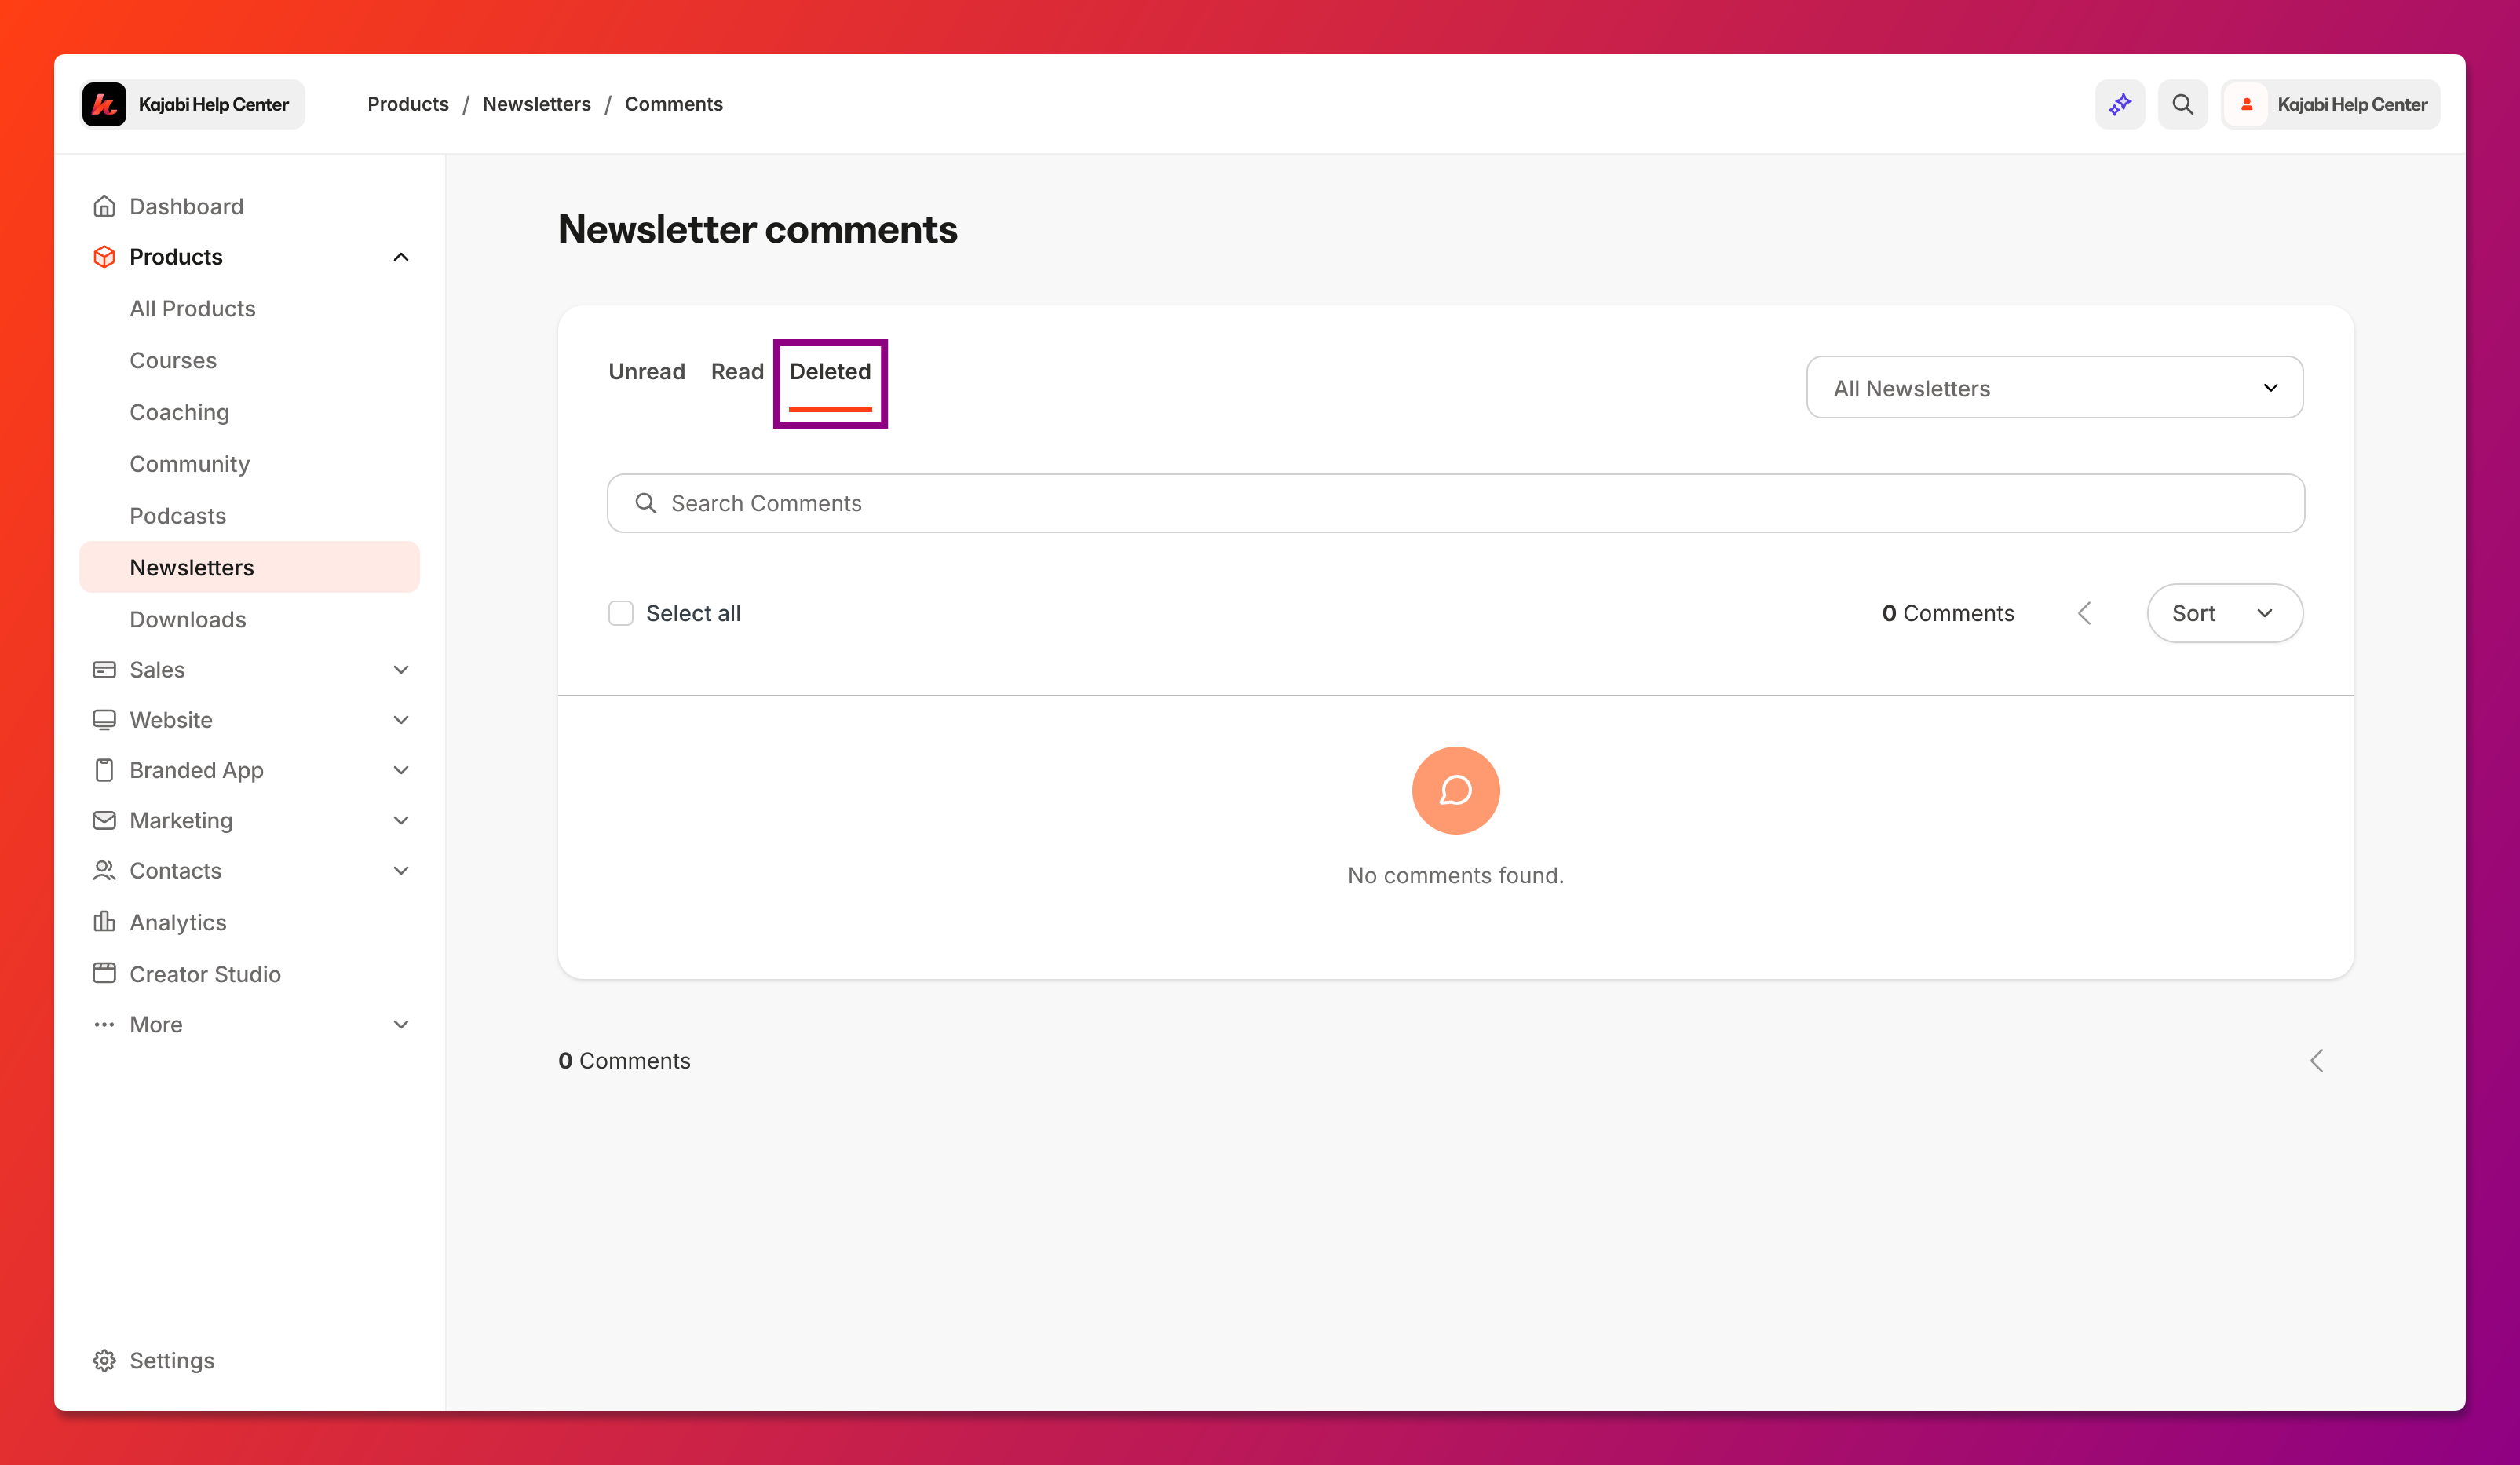Click Newsletters breadcrumb link
Screen dimensions: 2520x1465
537,104
